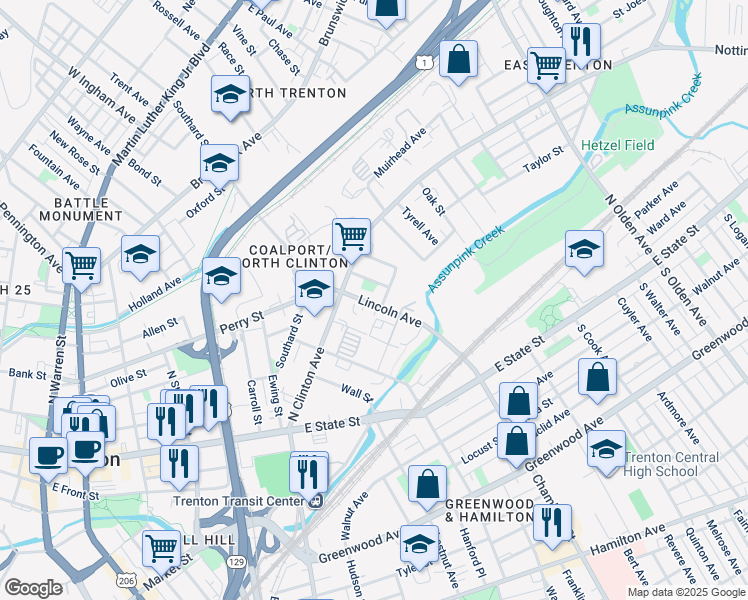Open the school marker near Oxford St
The image size is (748, 600).
pos(218,163)
